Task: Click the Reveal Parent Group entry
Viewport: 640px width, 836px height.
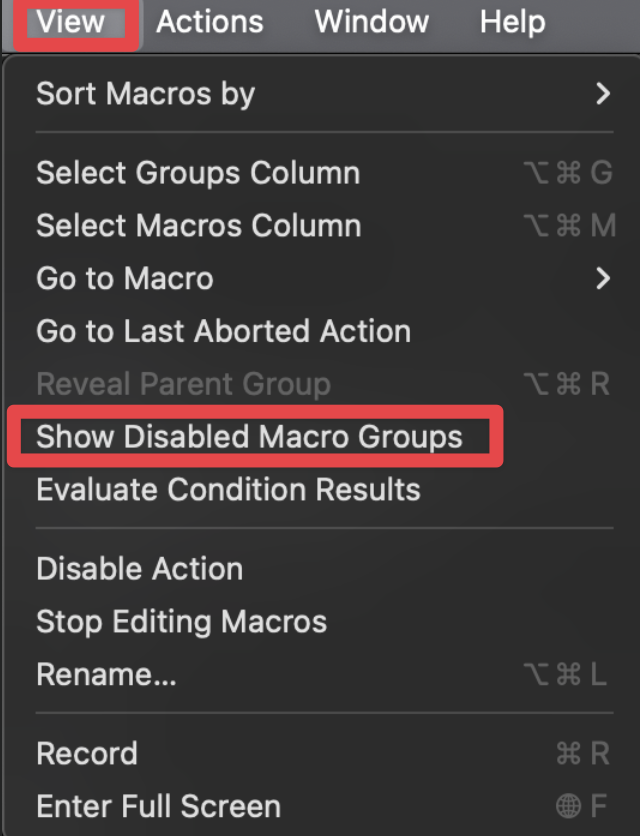Action: pos(183,384)
